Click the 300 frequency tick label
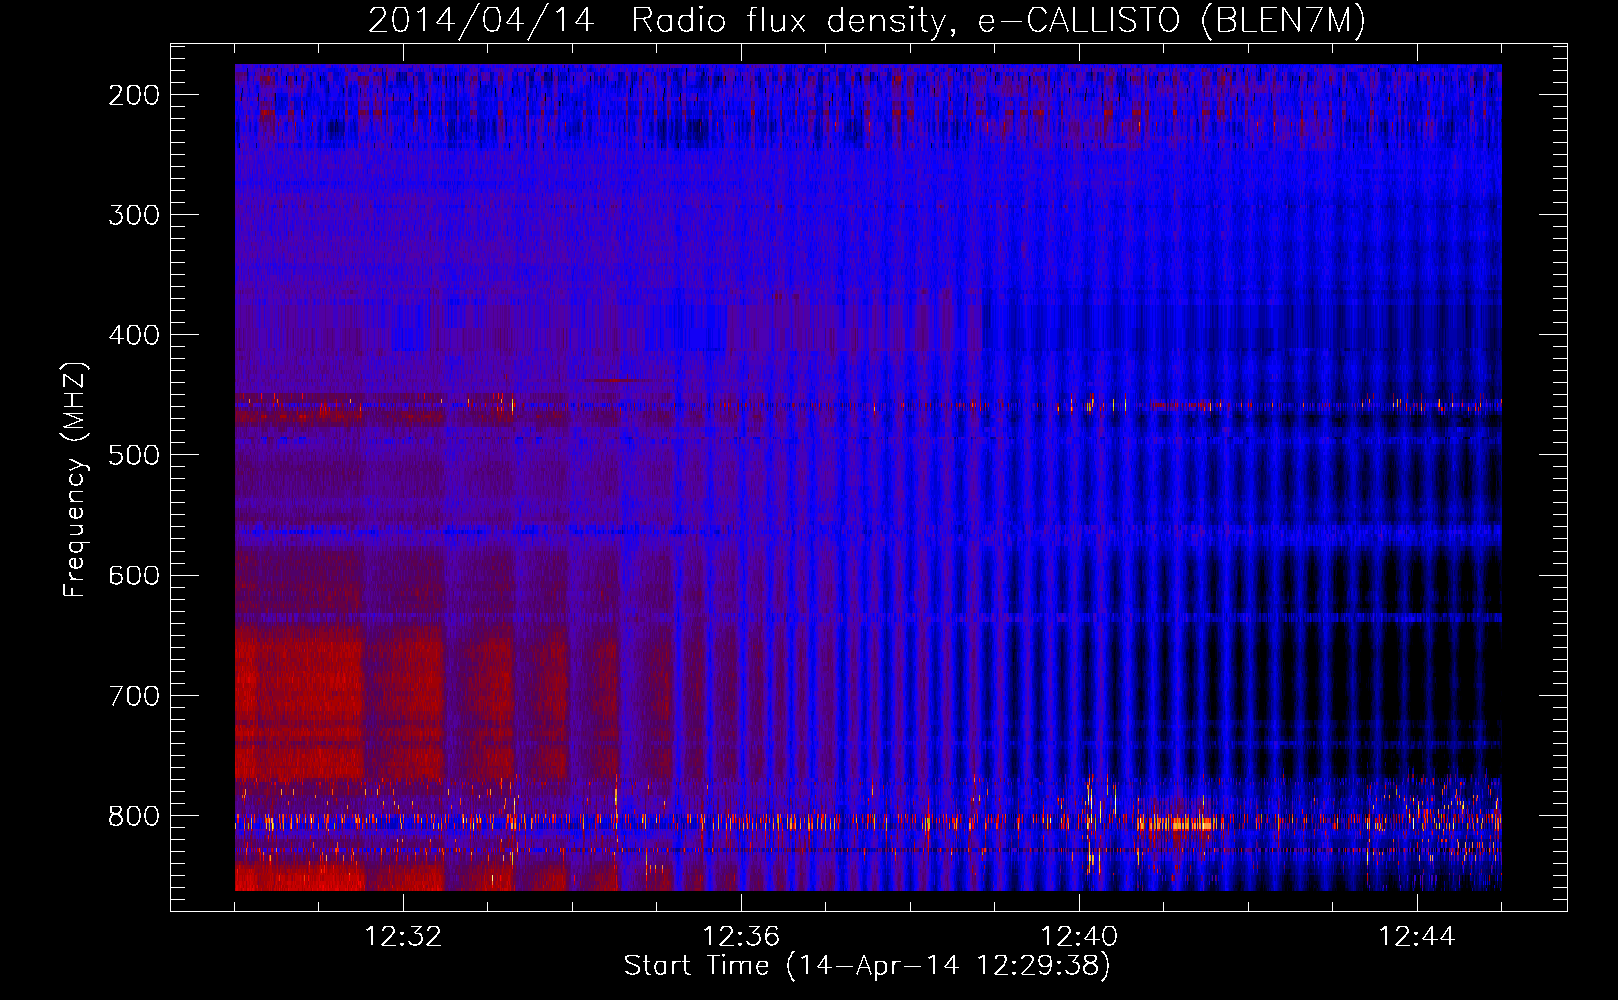The height and width of the screenshot is (1000, 1618). click(x=134, y=215)
